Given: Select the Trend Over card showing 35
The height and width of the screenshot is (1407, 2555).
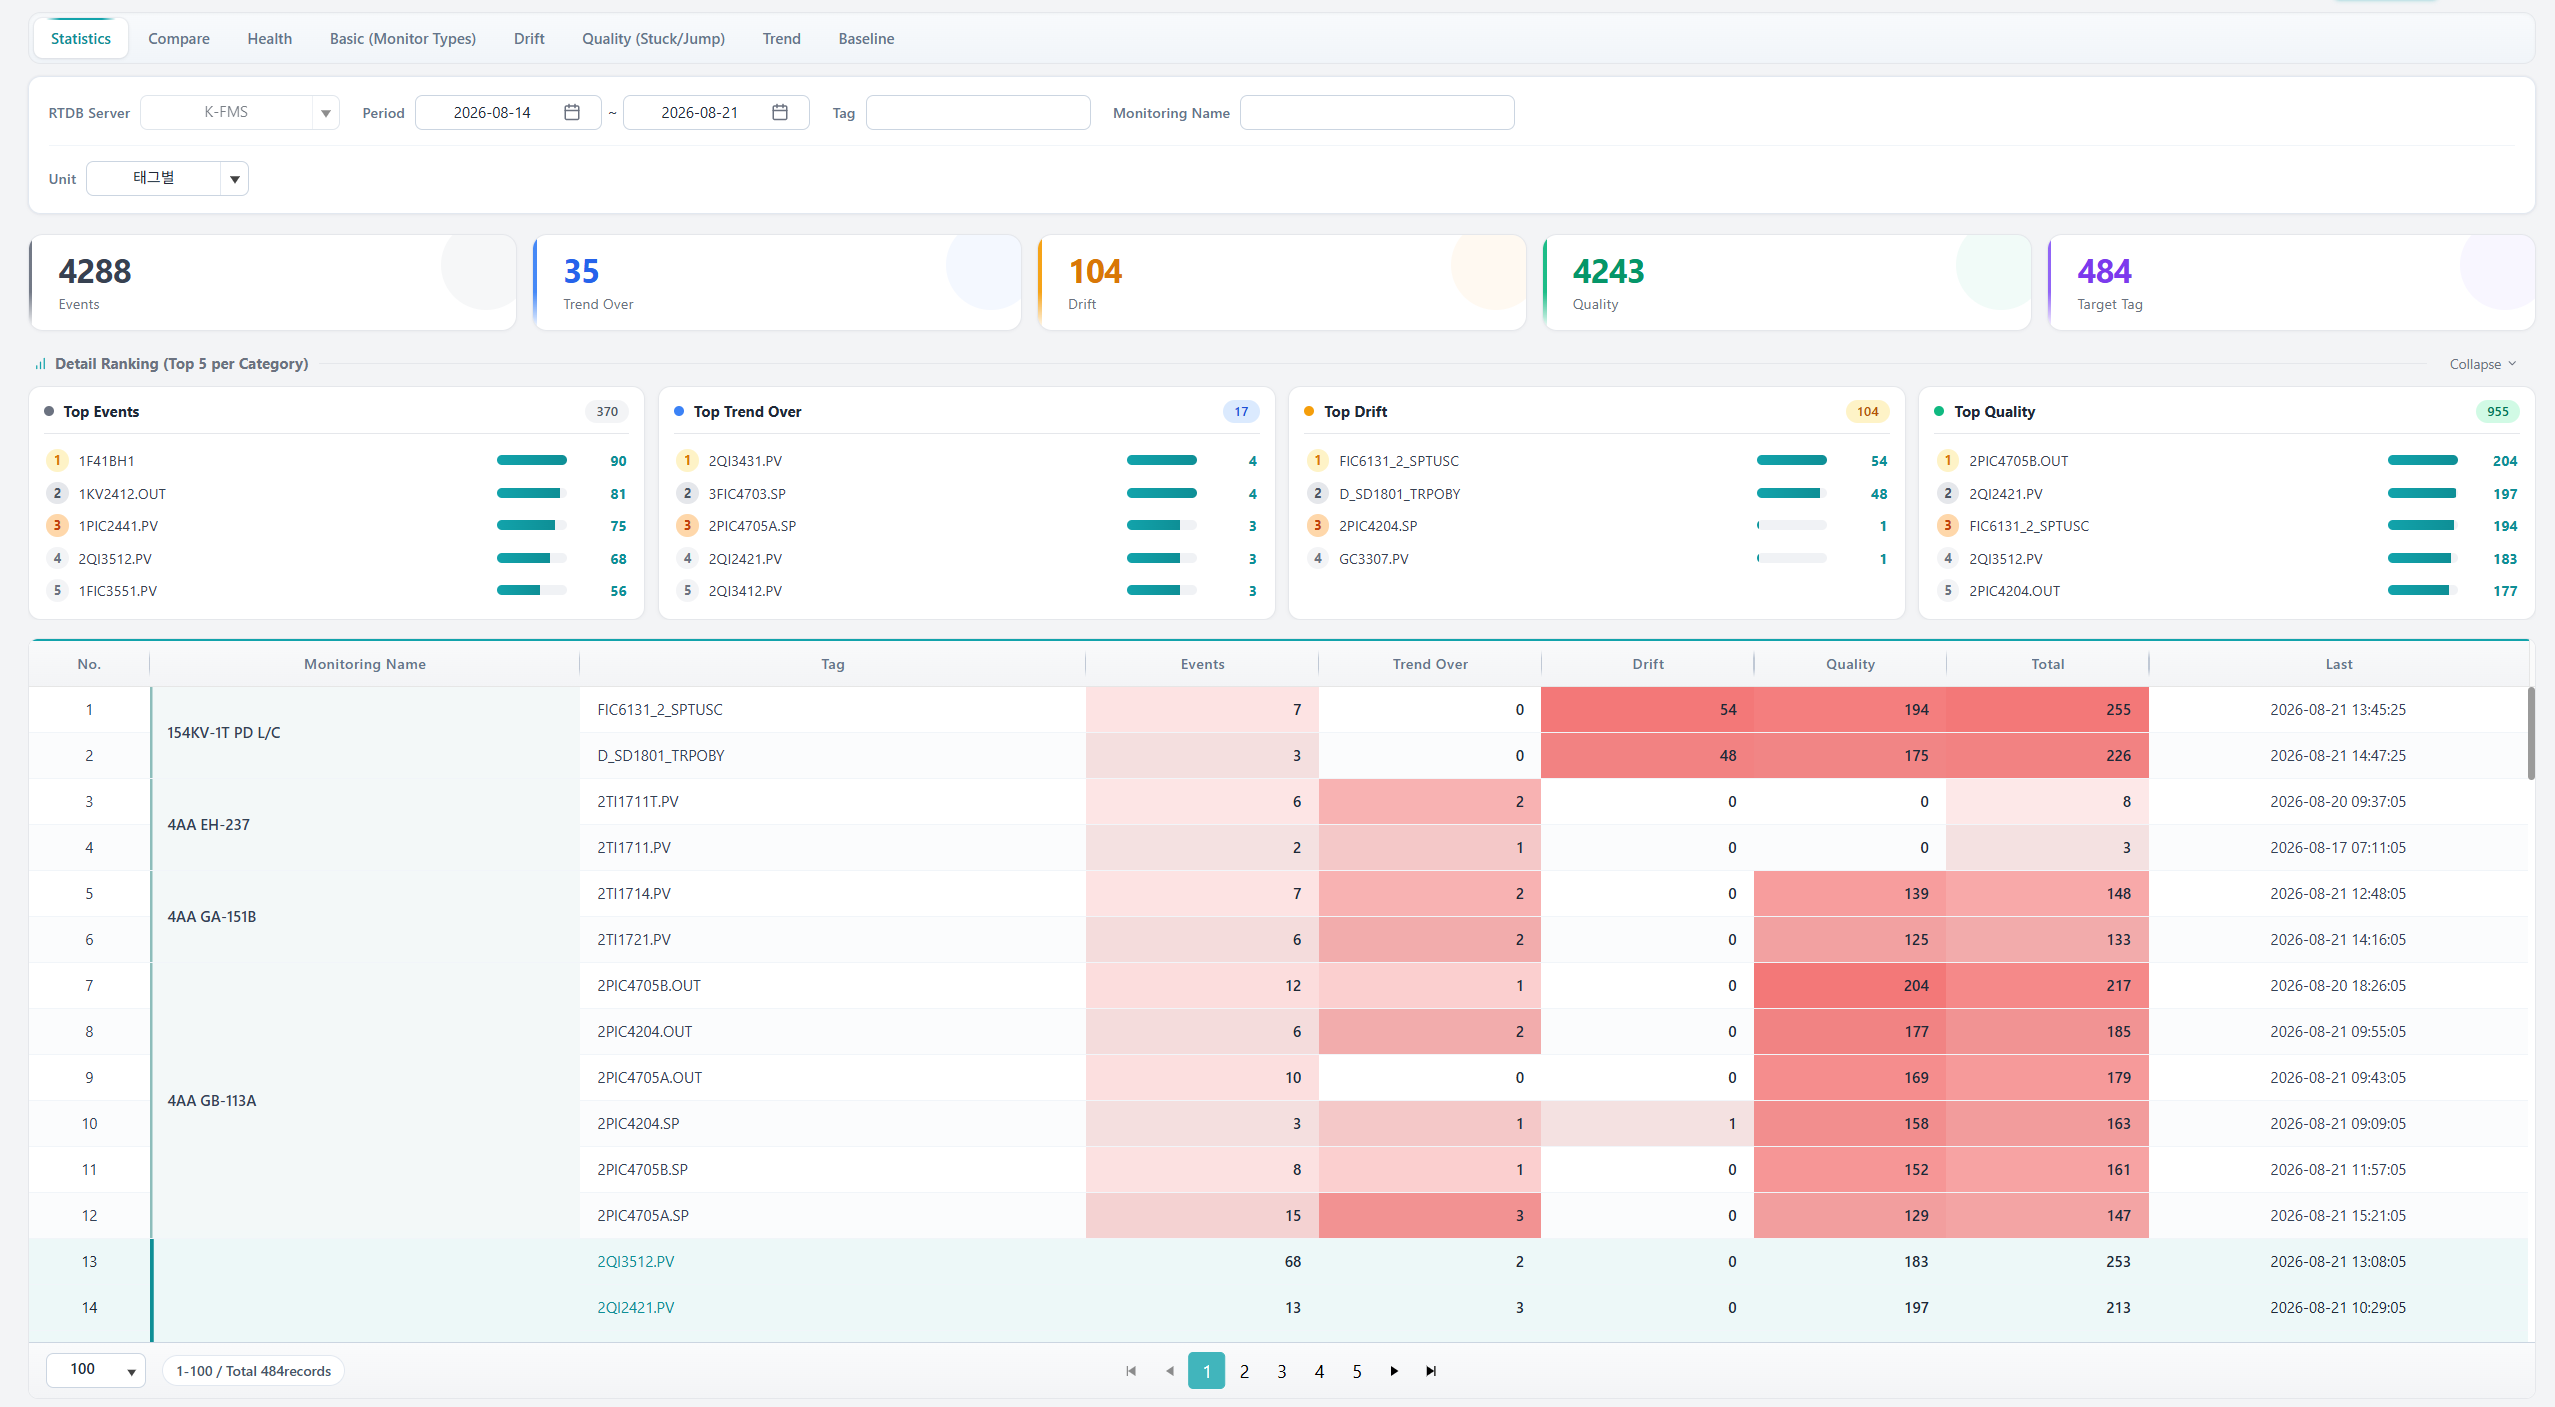Looking at the screenshot, I should click(x=778, y=283).
